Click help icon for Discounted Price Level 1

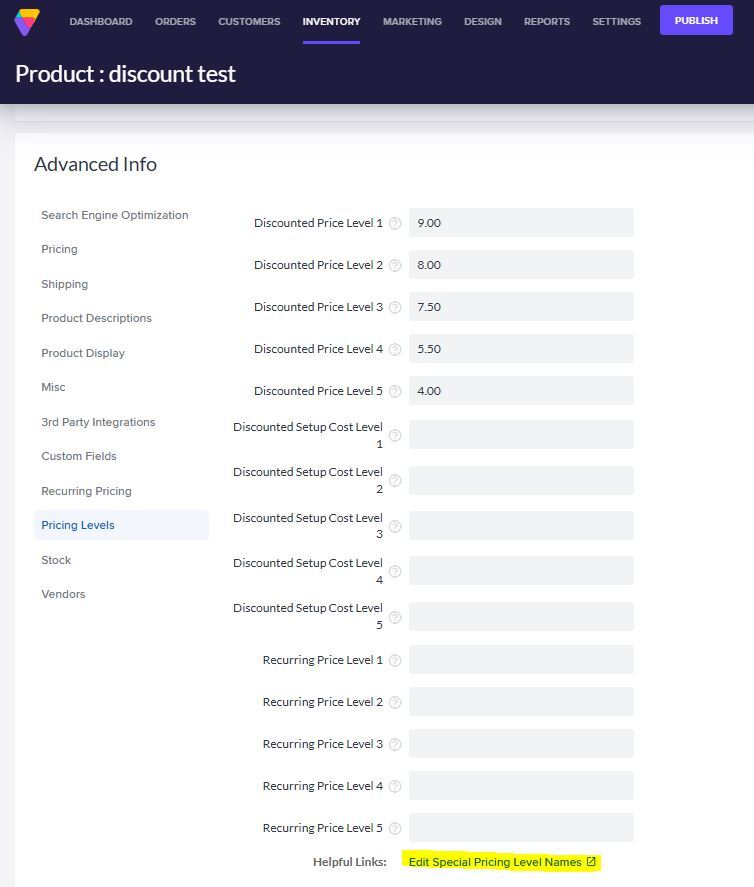(x=395, y=224)
